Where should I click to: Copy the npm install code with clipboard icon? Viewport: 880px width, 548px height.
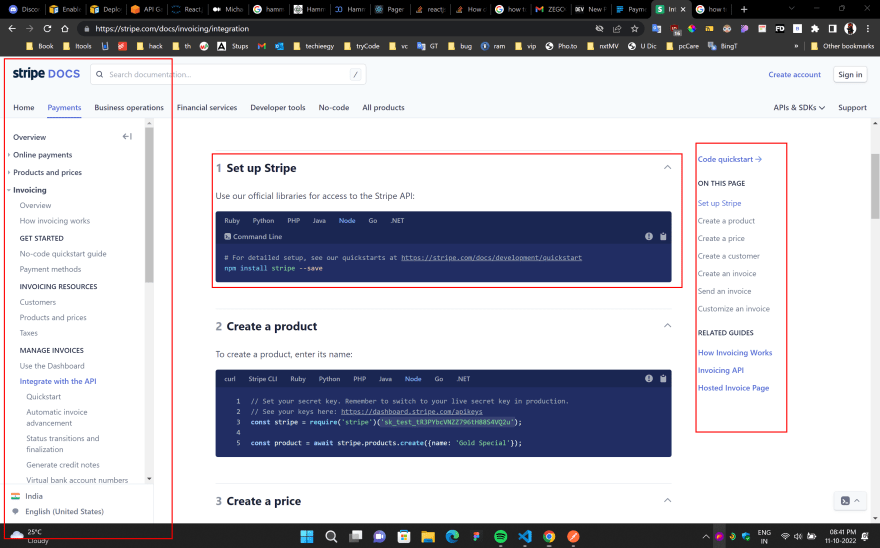point(663,236)
